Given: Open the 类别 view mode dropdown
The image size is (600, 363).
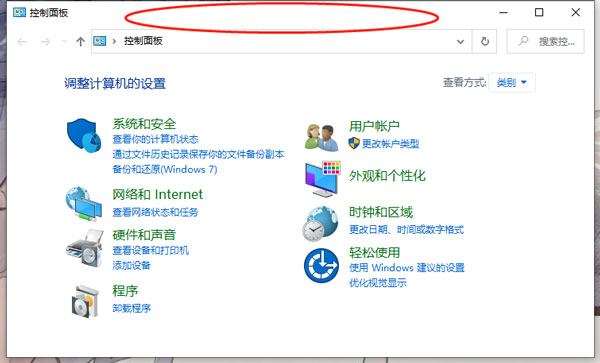Looking at the screenshot, I should (512, 83).
